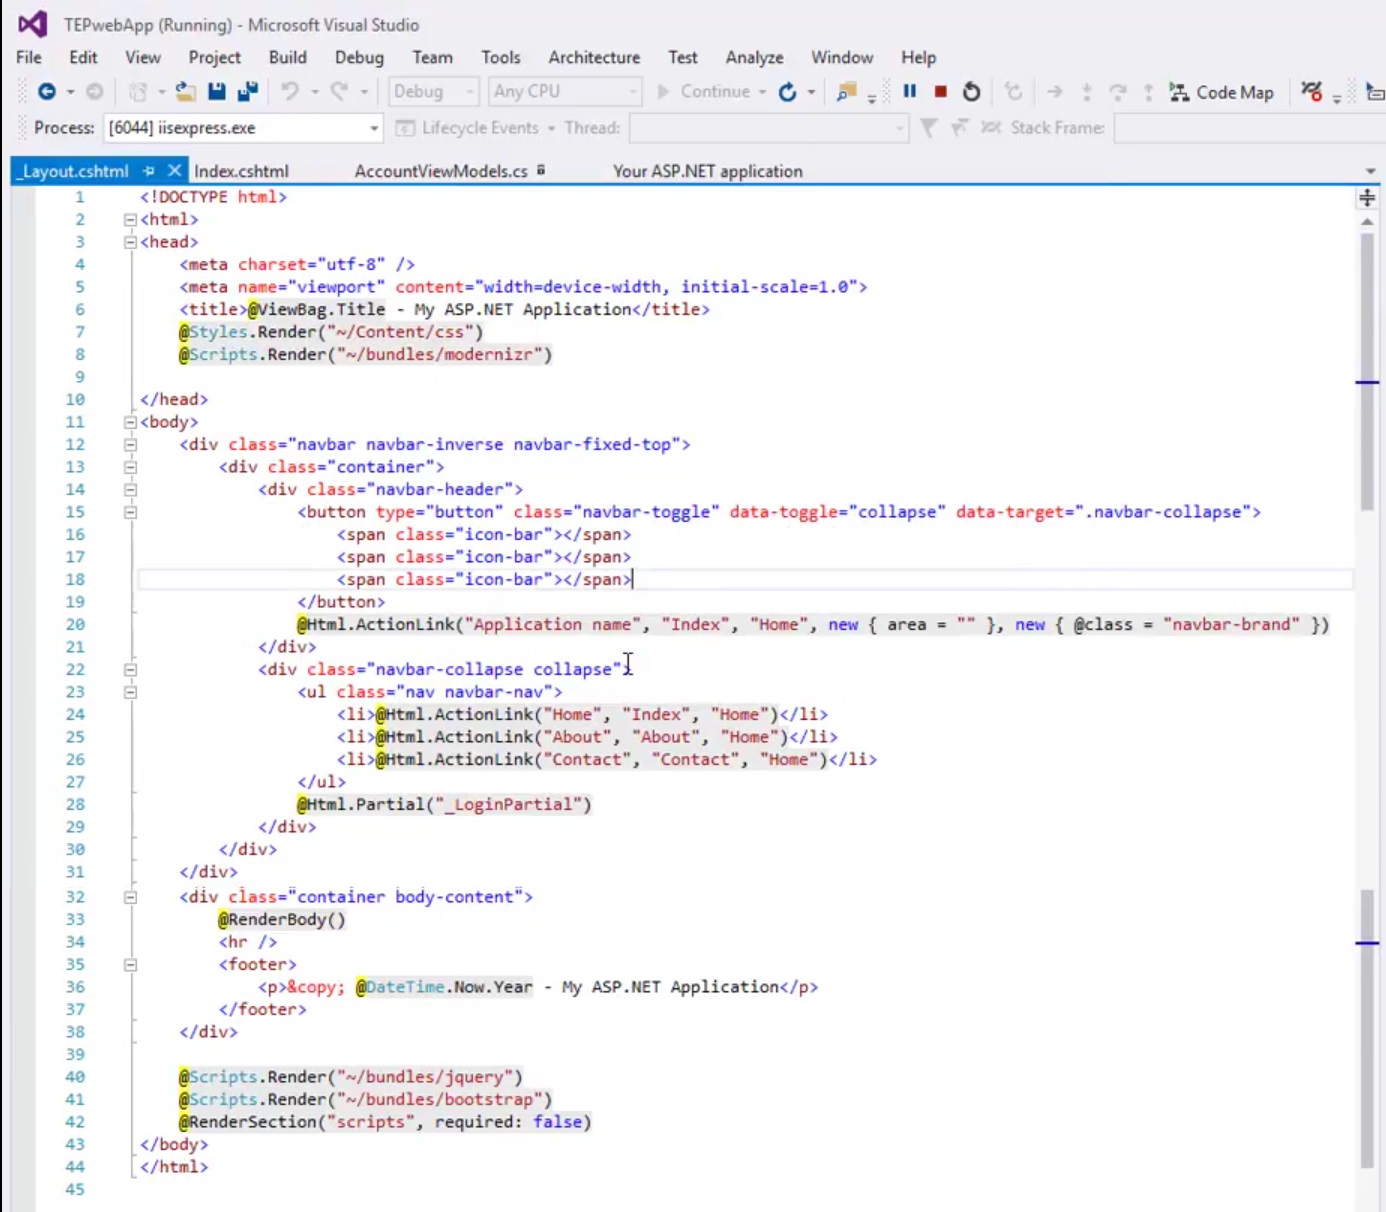Switch to the Index.cshtml tab
The height and width of the screenshot is (1212, 1386).
pyautogui.click(x=241, y=171)
